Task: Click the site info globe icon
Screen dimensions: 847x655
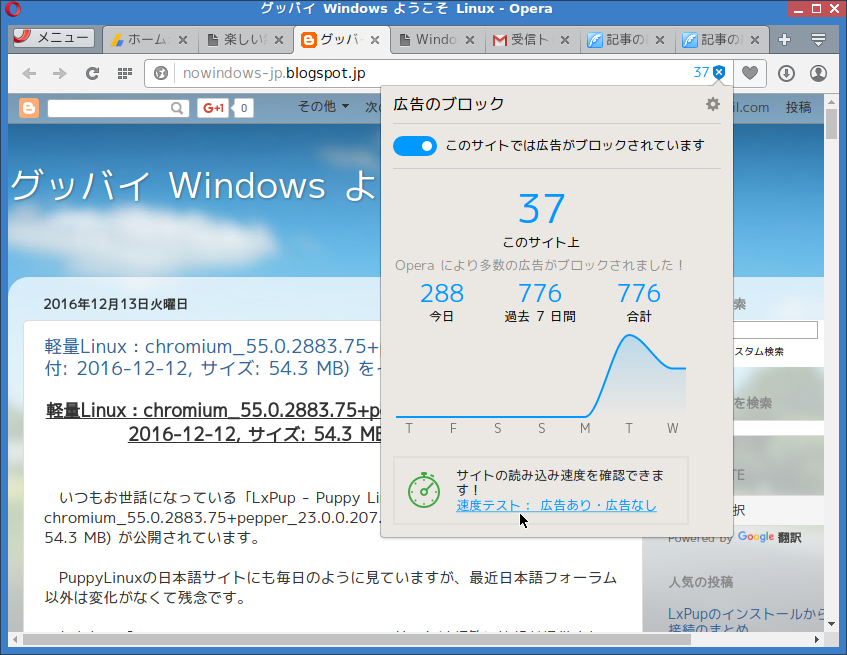Action: (x=161, y=73)
